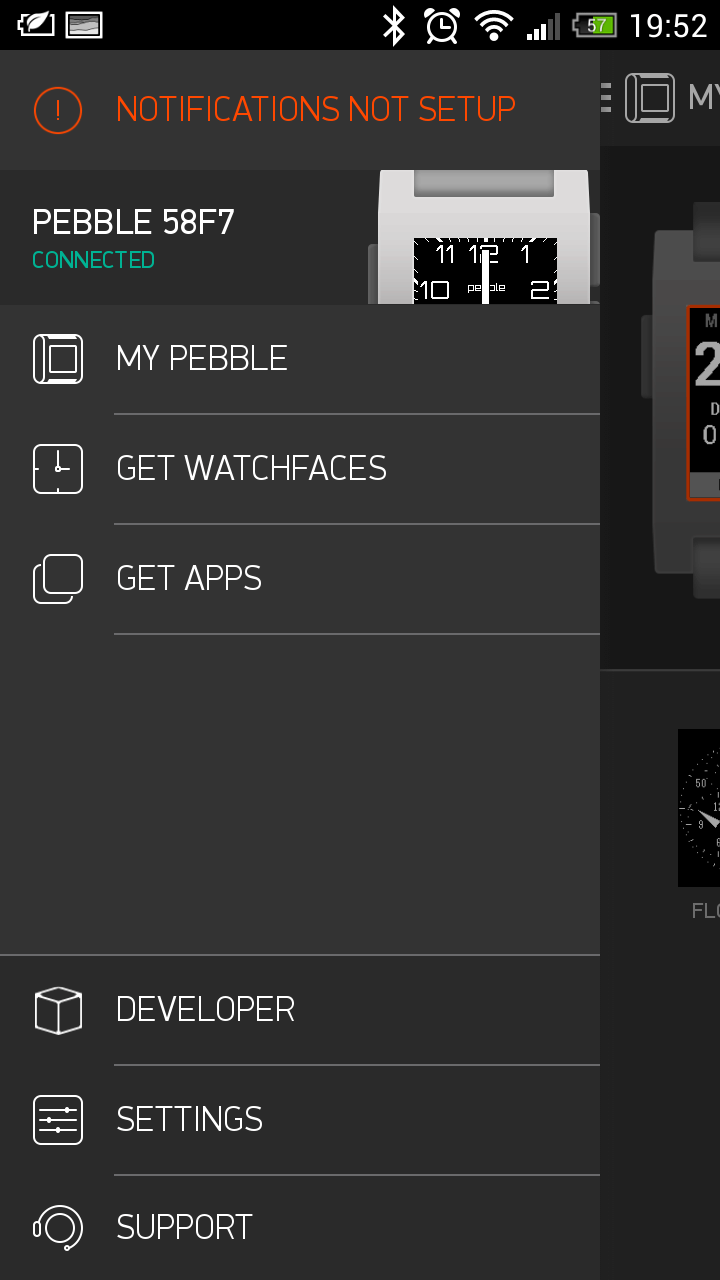Tap the My Pebble watch icon
Screen dimensions: 720x1280
tap(58, 358)
